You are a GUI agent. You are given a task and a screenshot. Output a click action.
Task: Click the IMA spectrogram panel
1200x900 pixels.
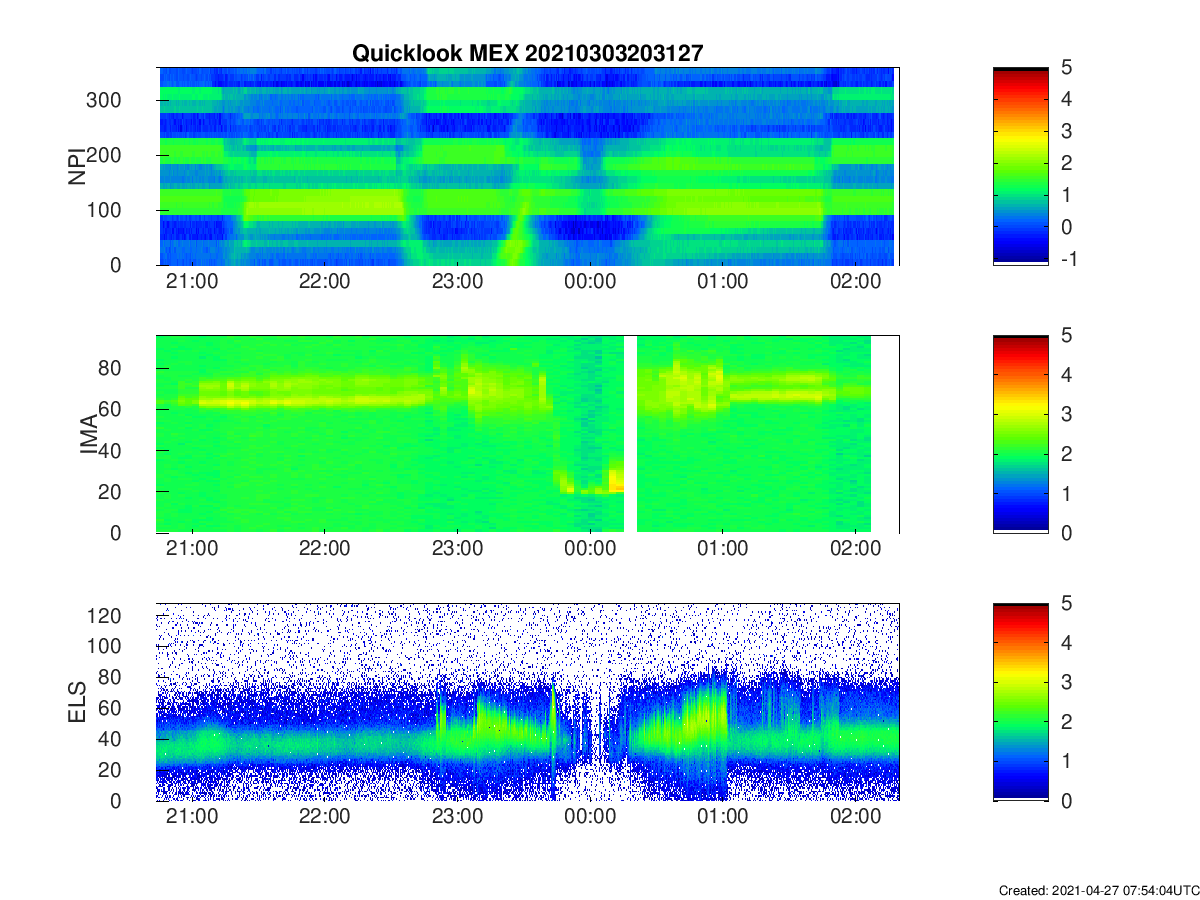coord(528,434)
